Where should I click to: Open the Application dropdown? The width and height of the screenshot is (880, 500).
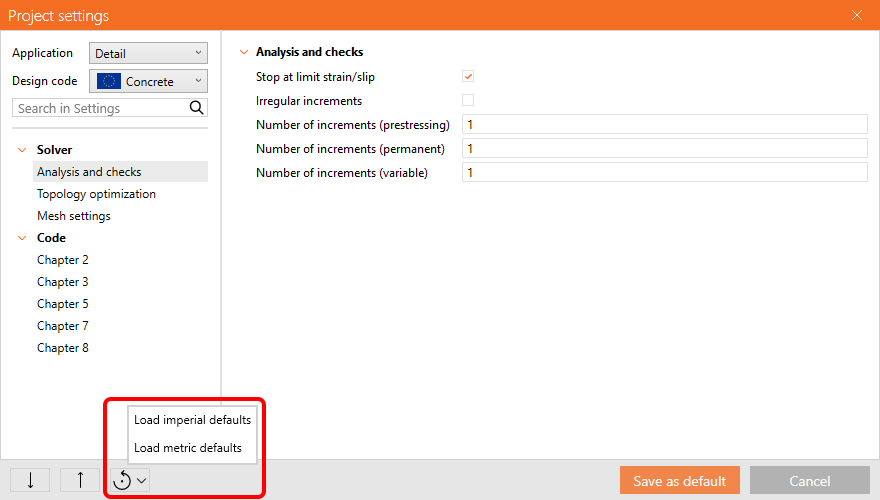click(x=148, y=53)
